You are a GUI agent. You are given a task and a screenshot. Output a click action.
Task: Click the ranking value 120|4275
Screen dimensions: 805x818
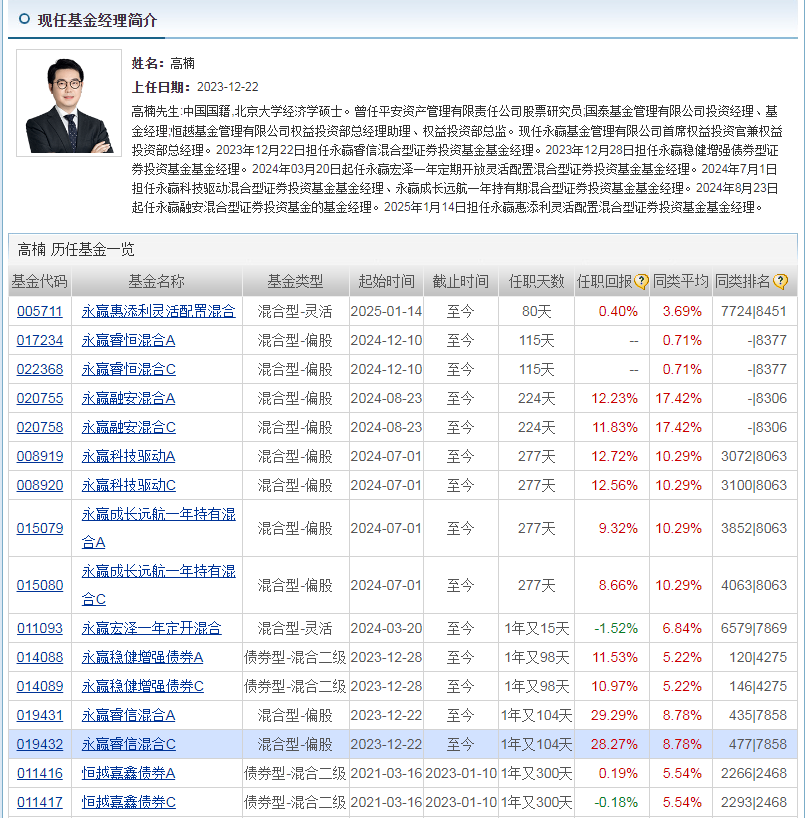tap(758, 657)
